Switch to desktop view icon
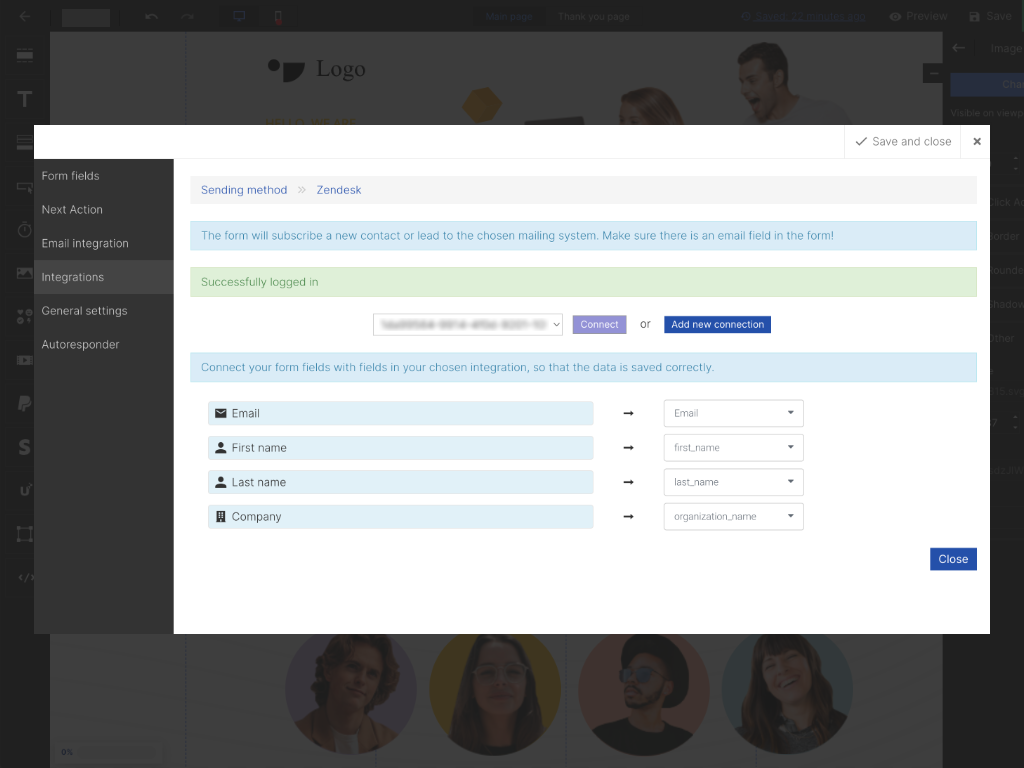1024x768 pixels. (239, 17)
